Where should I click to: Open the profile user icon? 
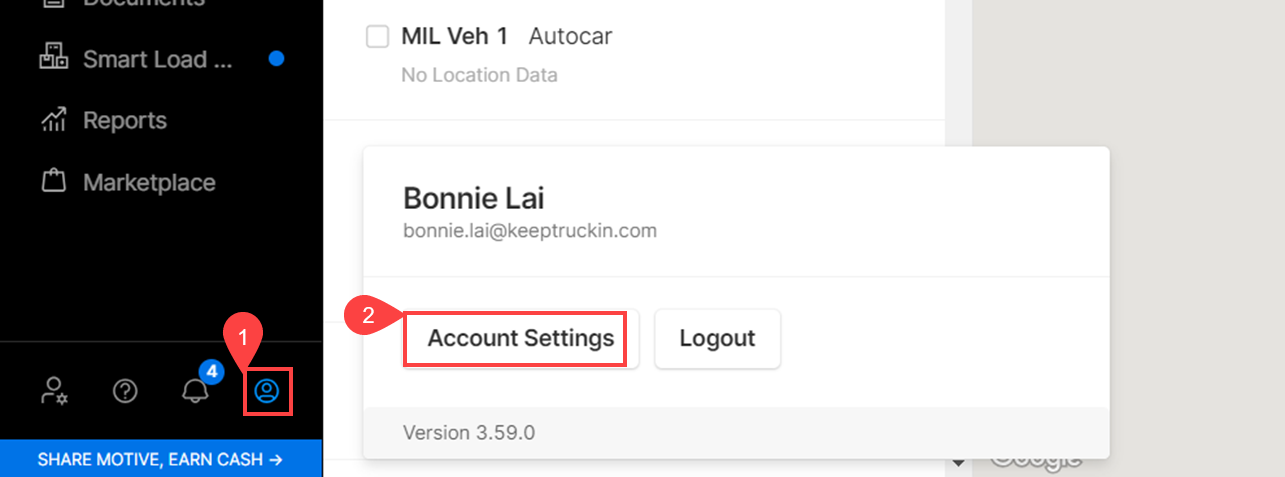(x=266, y=391)
